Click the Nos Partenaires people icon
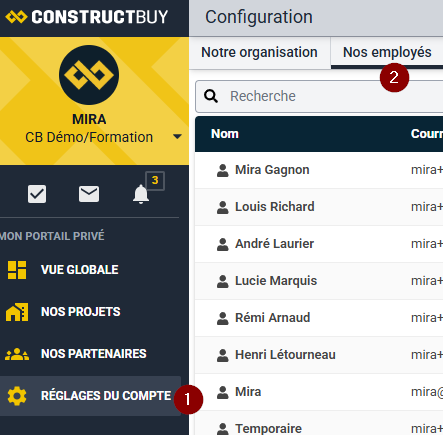Image resolution: width=443 pixels, height=435 pixels. (17, 354)
